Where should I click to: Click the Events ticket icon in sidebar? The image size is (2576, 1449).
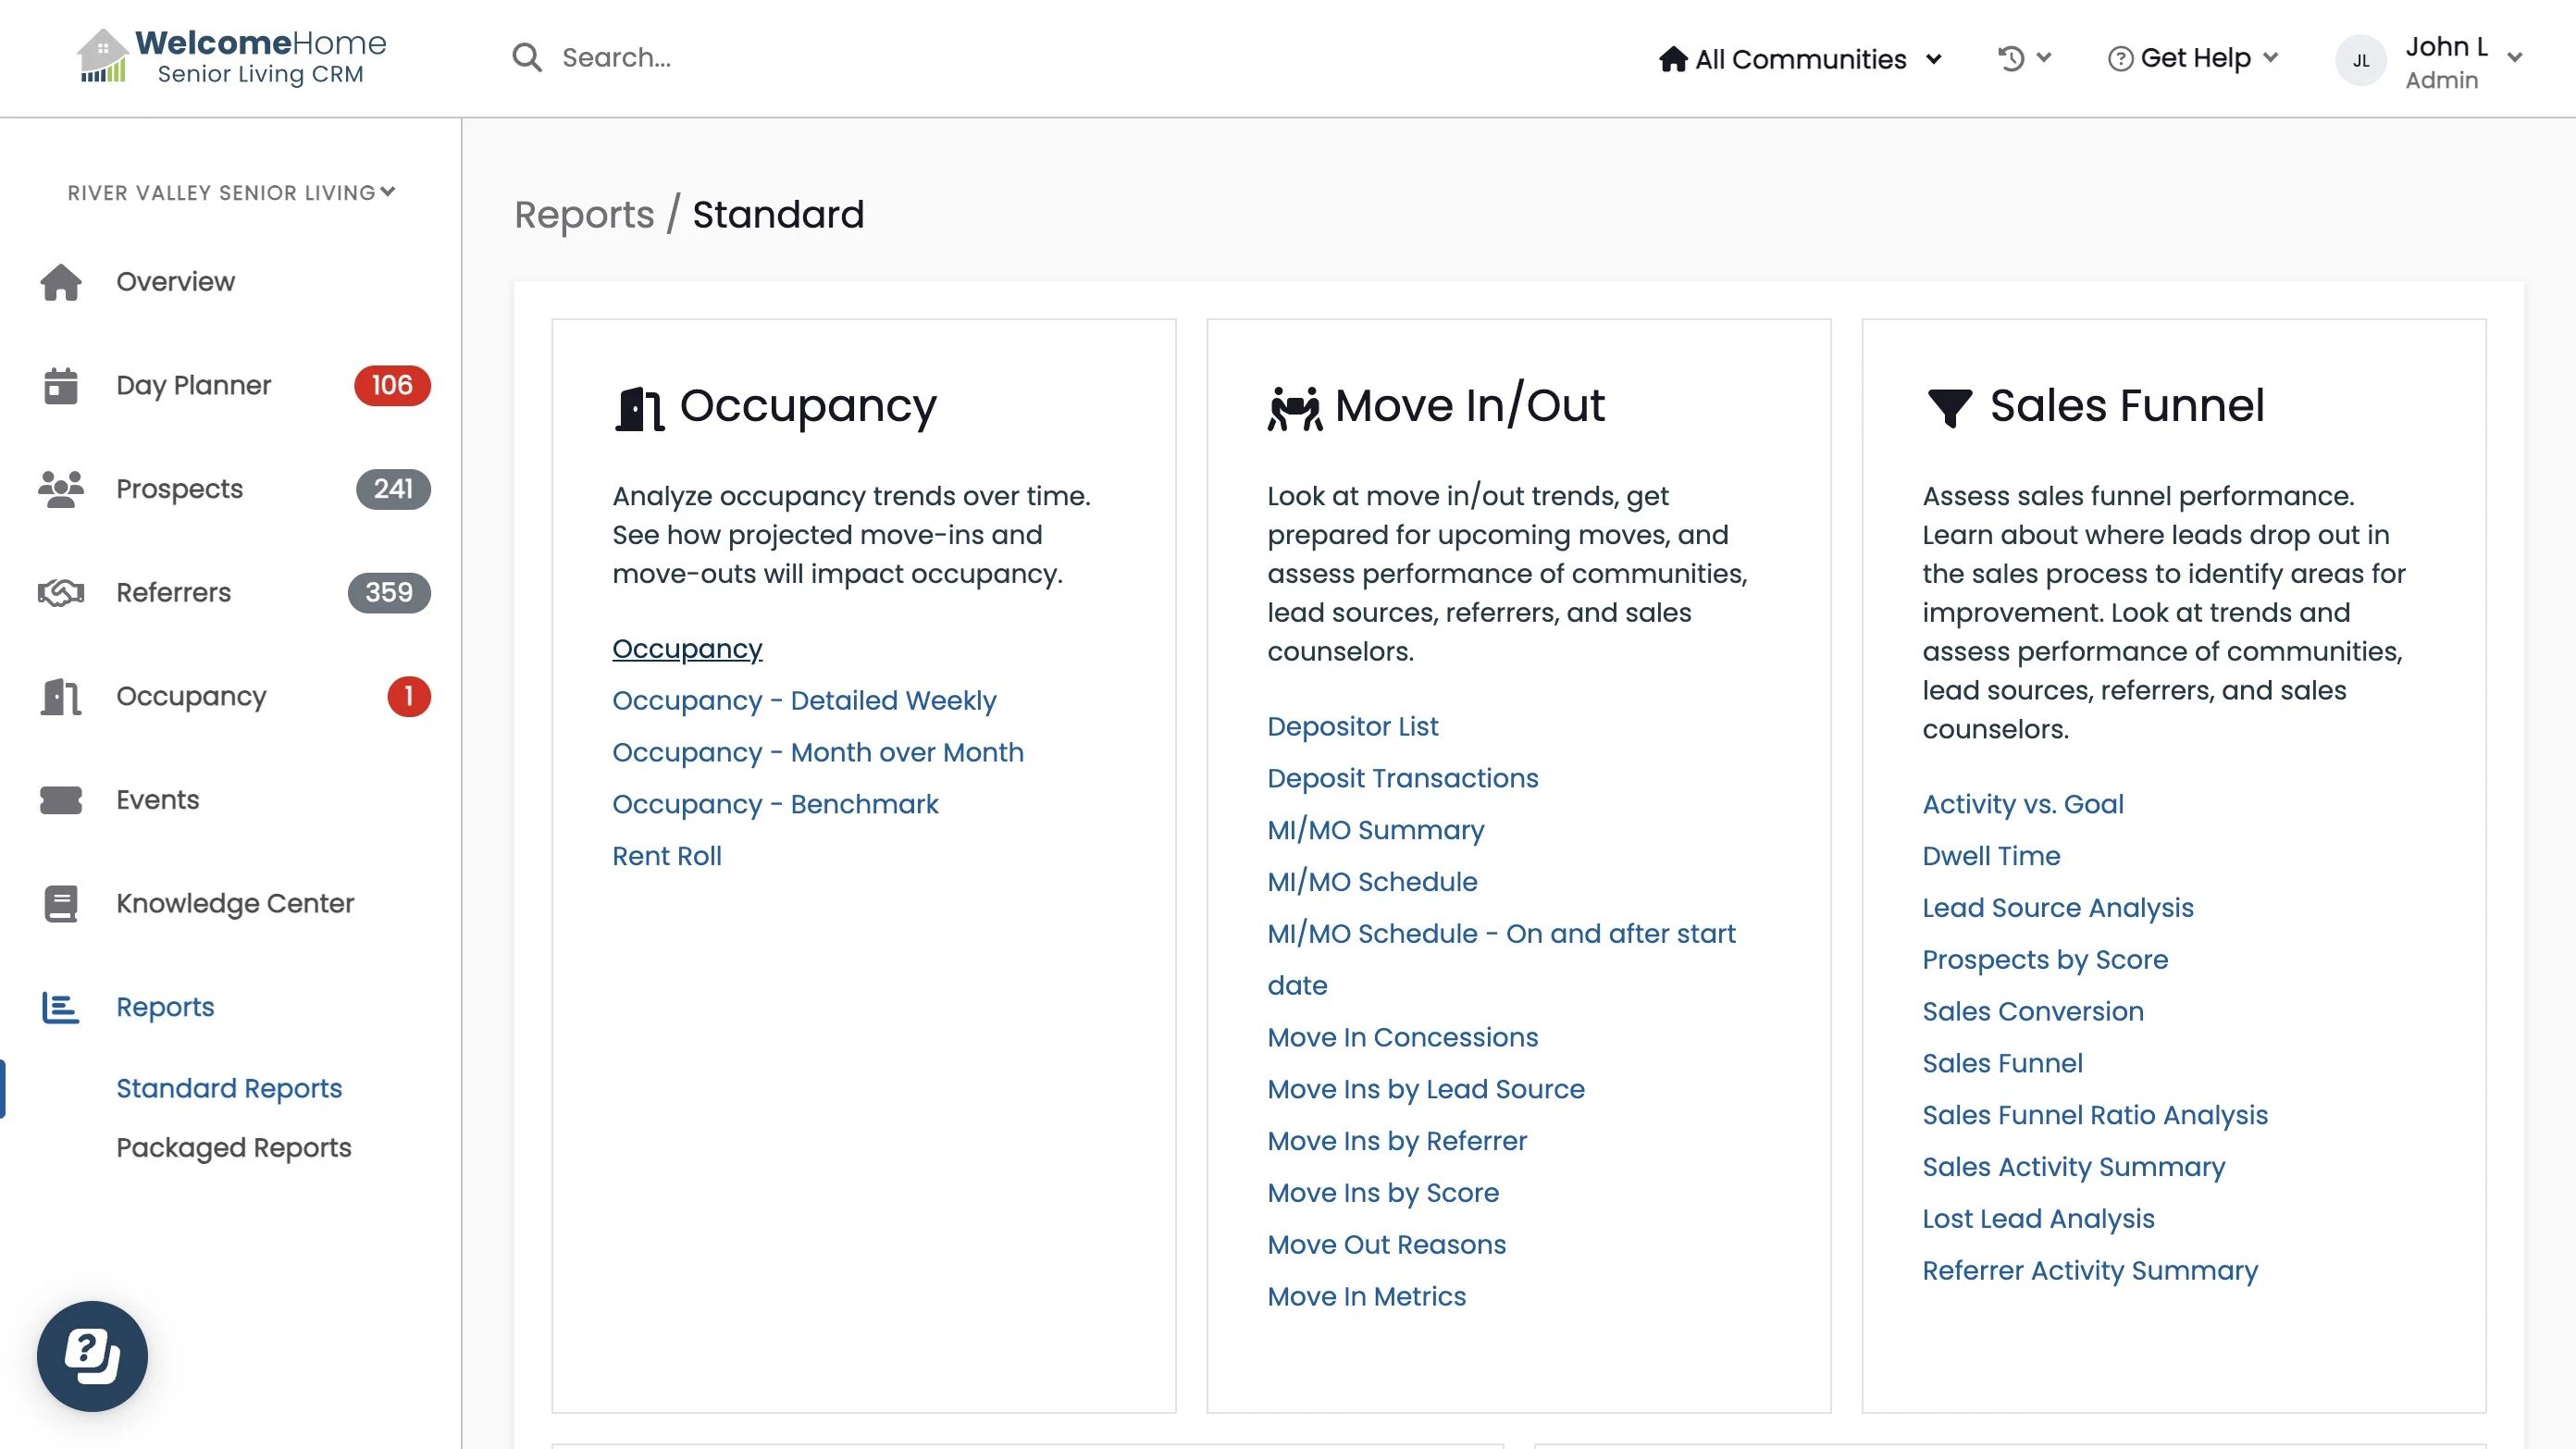pos(61,800)
